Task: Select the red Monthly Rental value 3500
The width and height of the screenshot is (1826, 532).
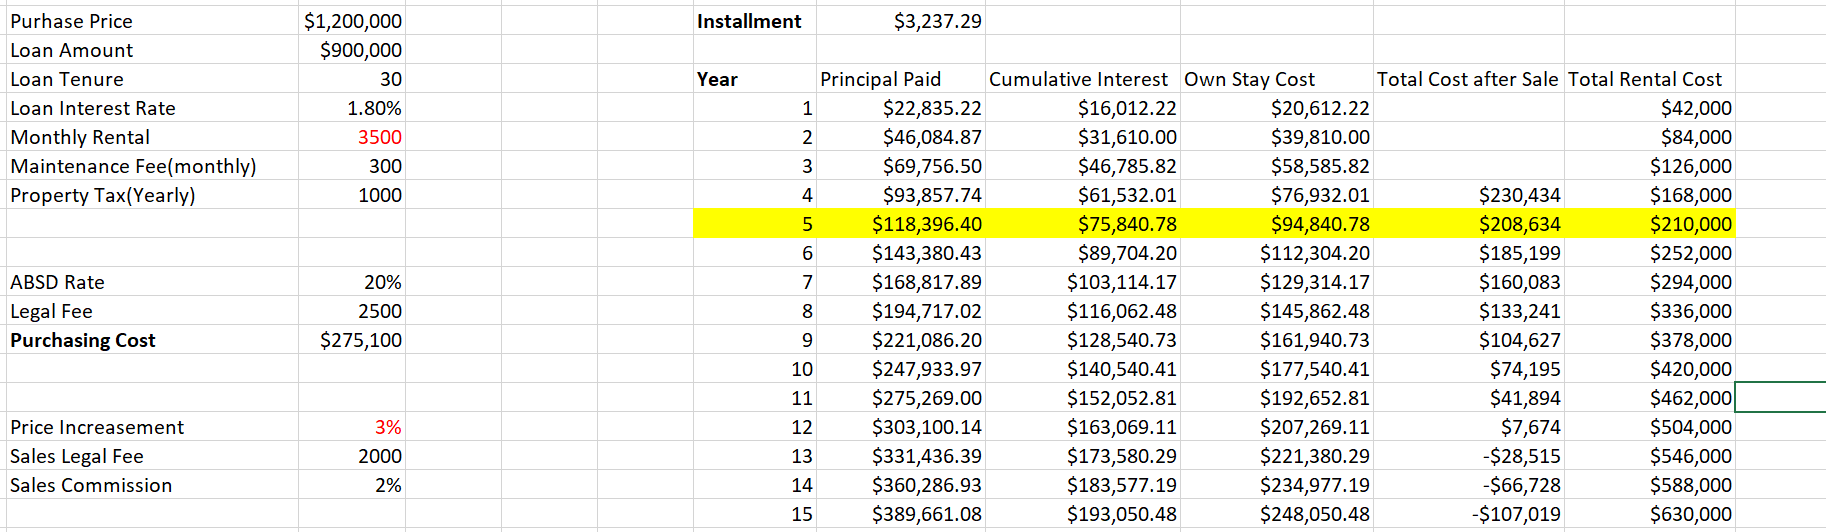Action: pyautogui.click(x=379, y=137)
